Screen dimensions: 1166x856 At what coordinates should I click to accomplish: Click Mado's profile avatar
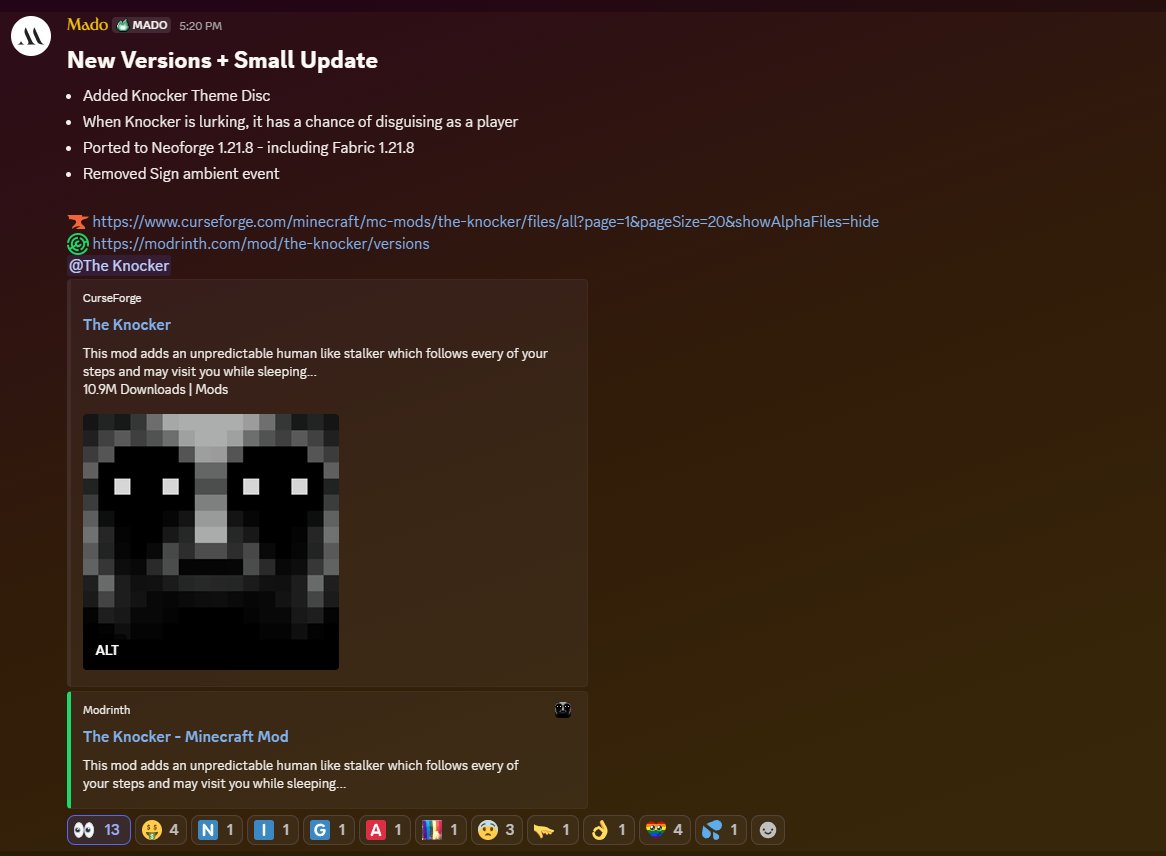point(30,36)
